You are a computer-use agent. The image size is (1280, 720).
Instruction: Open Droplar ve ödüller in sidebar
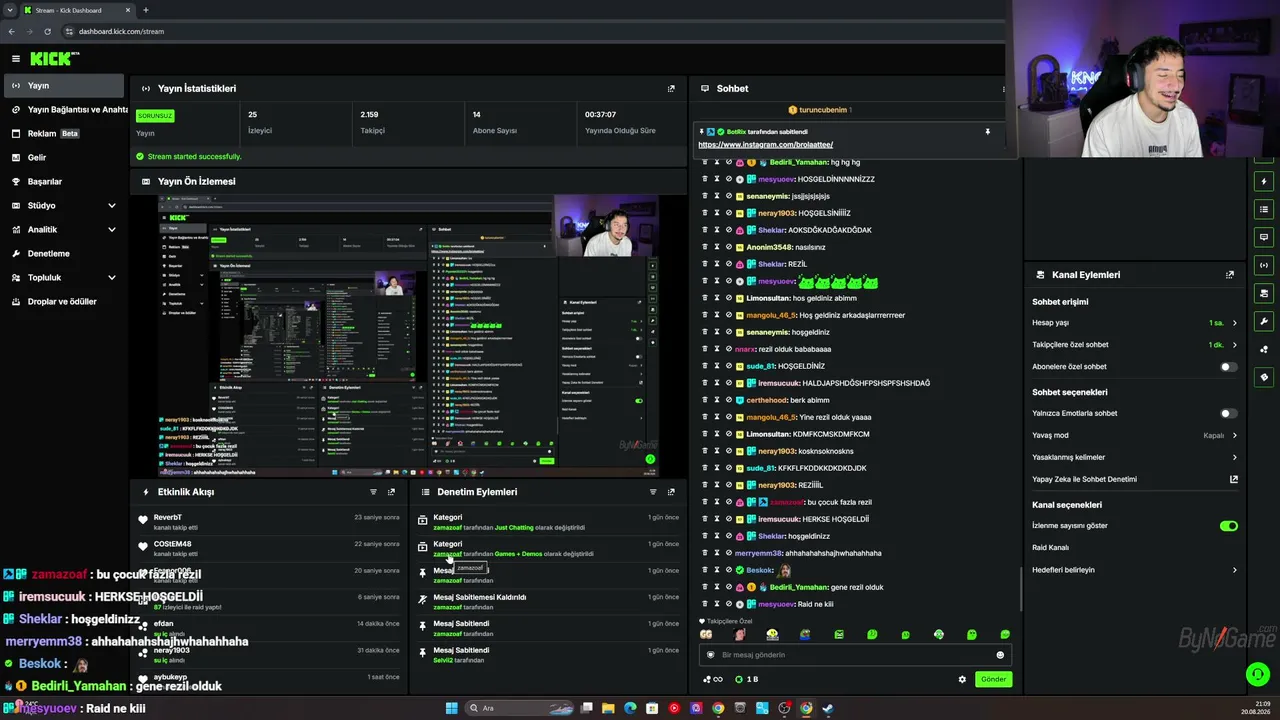click(x=65, y=301)
